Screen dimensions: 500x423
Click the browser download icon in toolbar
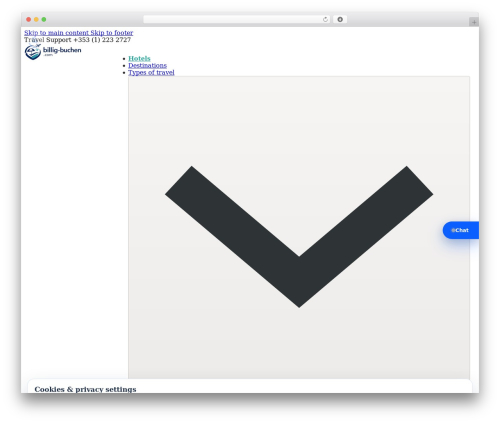click(x=340, y=19)
